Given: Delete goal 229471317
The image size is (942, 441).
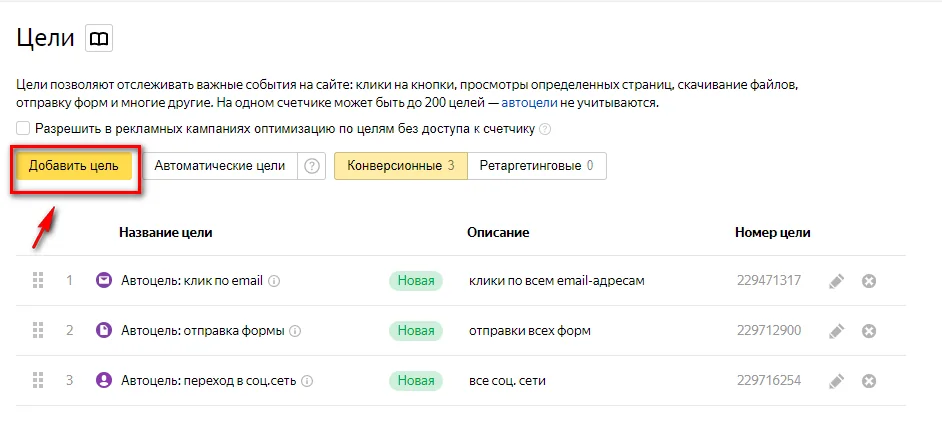Looking at the screenshot, I should coord(869,281).
